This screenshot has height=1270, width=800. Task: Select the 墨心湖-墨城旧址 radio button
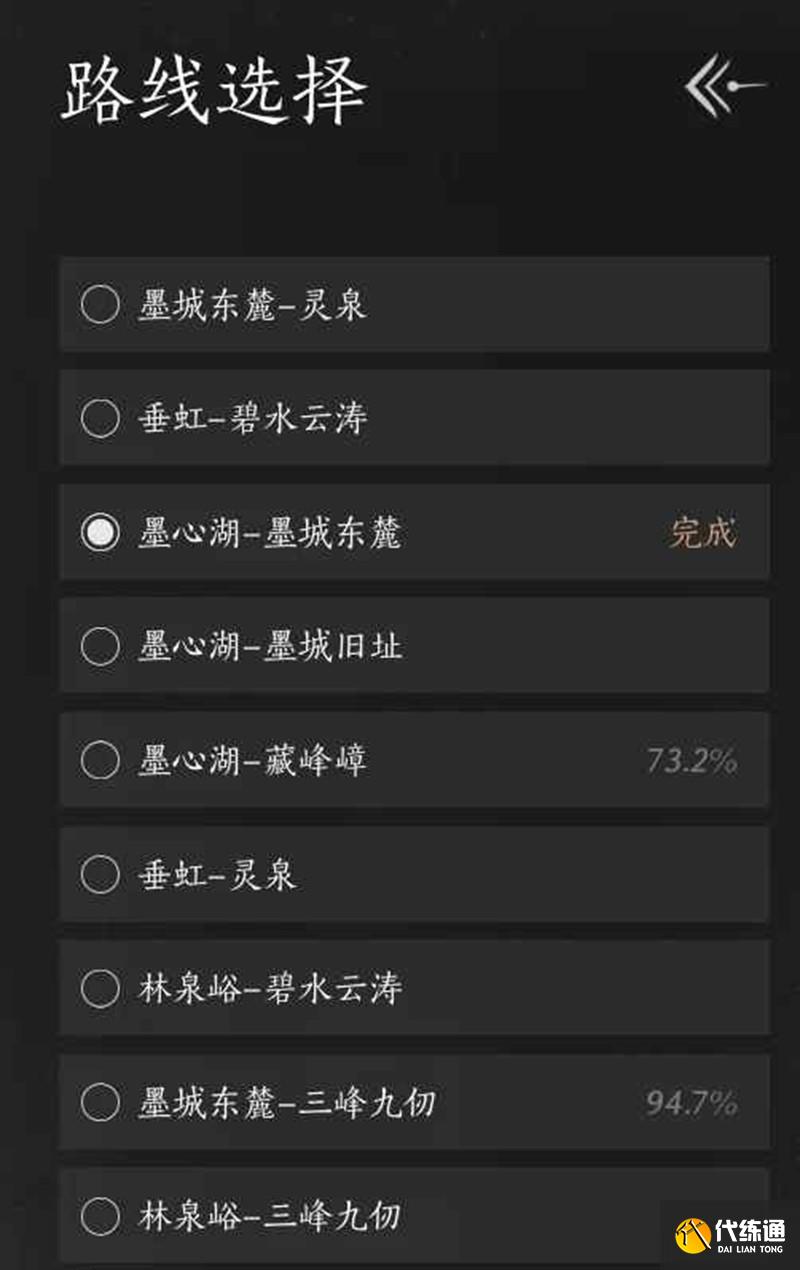pos(100,646)
